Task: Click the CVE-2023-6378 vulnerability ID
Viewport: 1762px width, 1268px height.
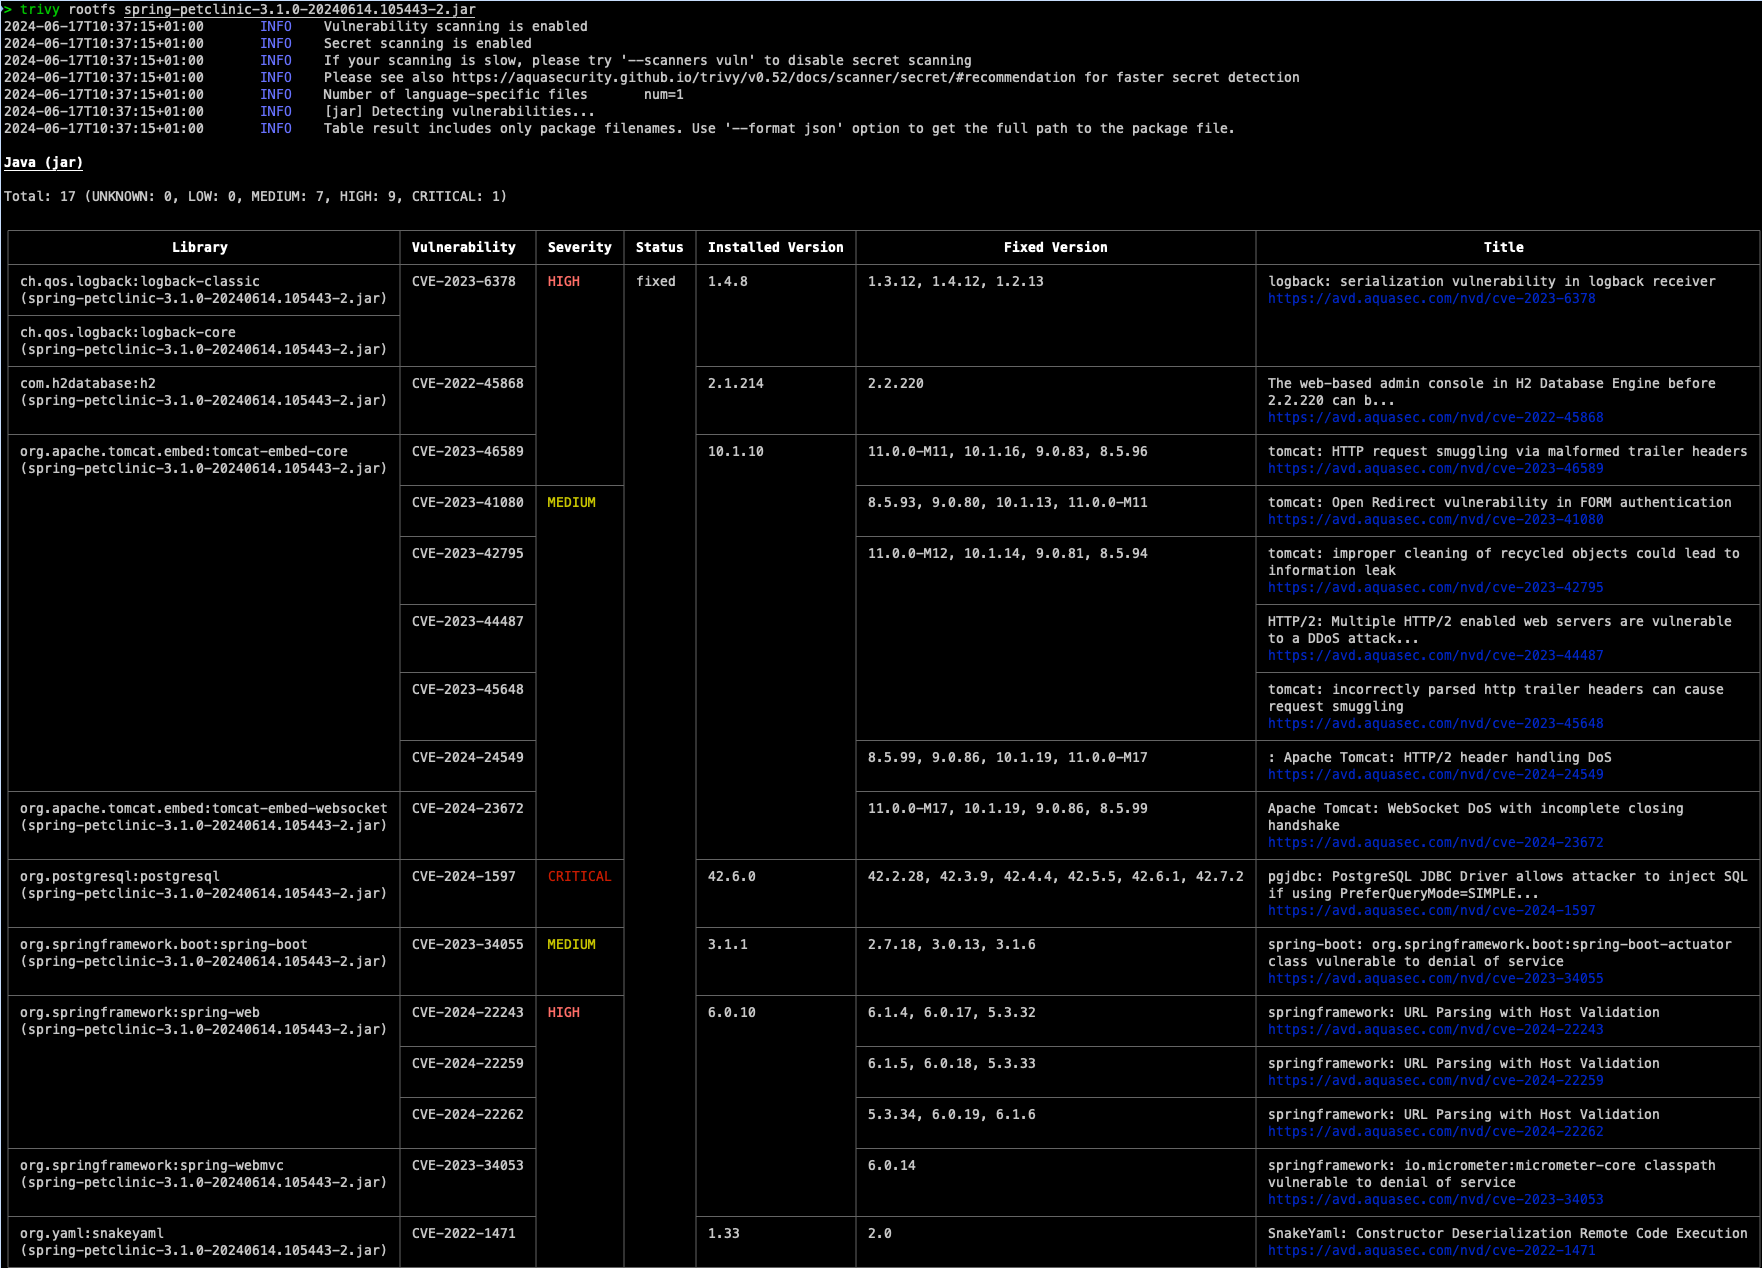Action: tap(464, 282)
